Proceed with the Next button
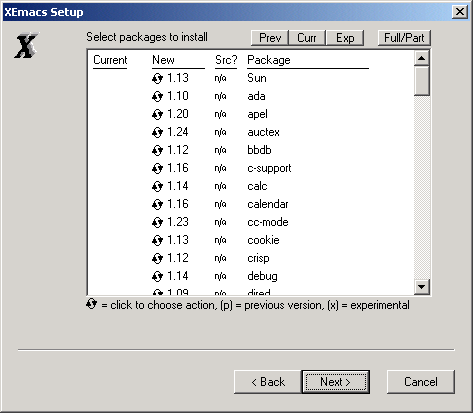The image size is (473, 413). [336, 382]
